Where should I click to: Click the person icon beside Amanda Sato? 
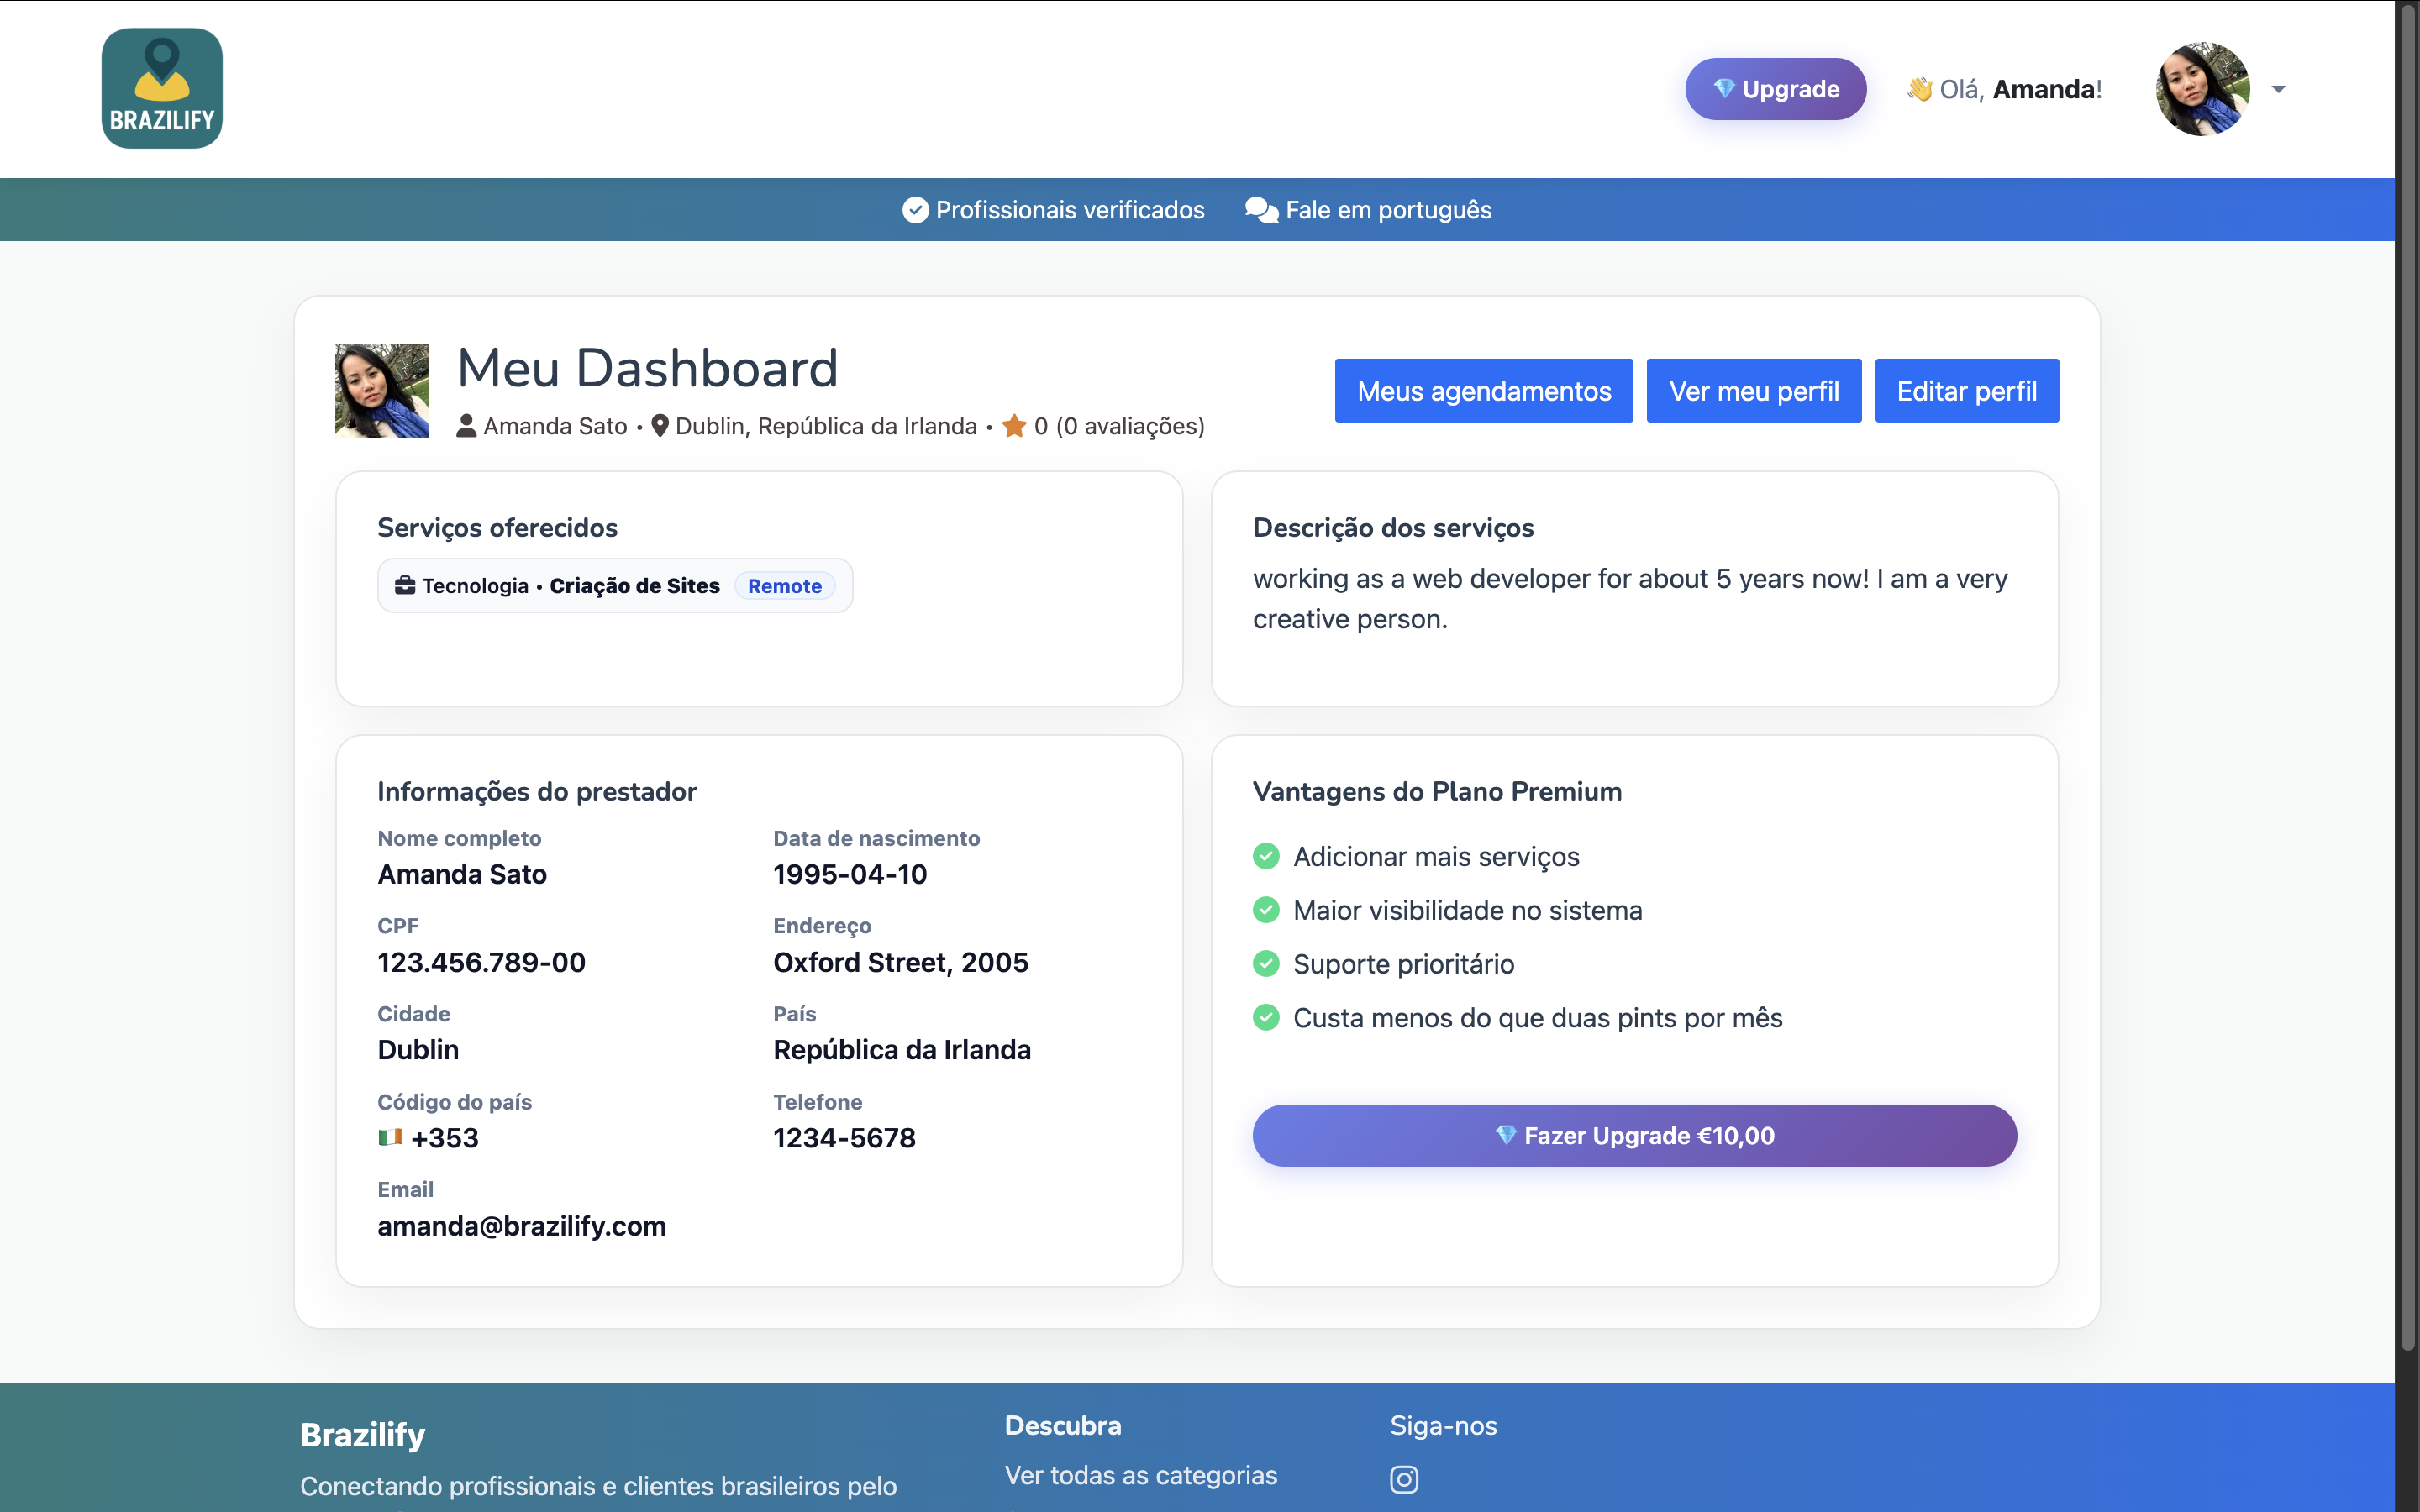tap(466, 426)
